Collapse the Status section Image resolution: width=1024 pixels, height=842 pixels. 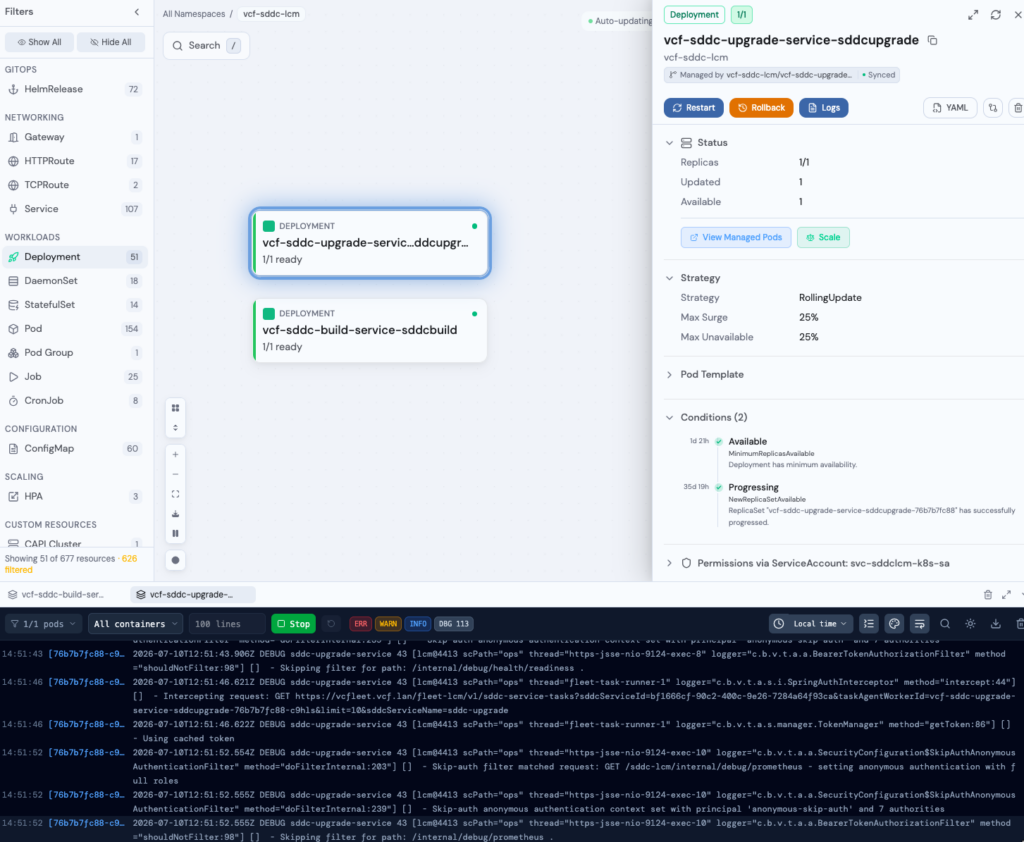tap(669, 142)
